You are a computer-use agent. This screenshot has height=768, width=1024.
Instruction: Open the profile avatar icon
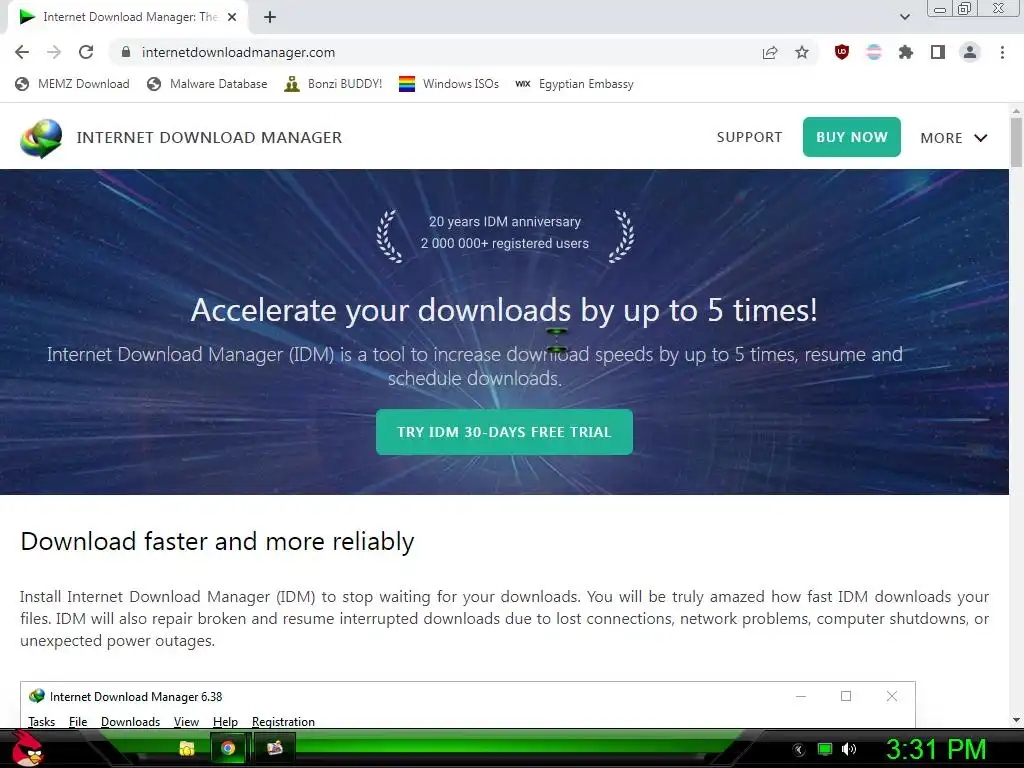[970, 52]
